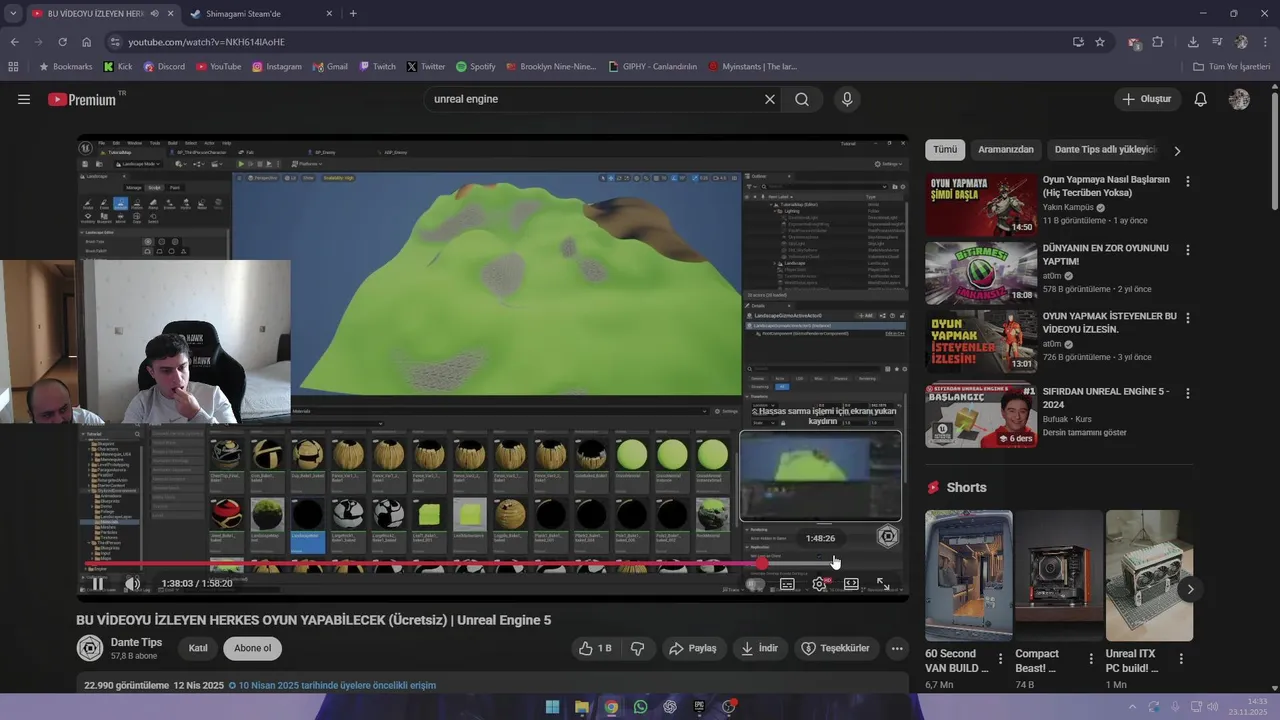The width and height of the screenshot is (1280, 720).
Task: Open the Dante Tips channel name link
Action: (x=136, y=642)
